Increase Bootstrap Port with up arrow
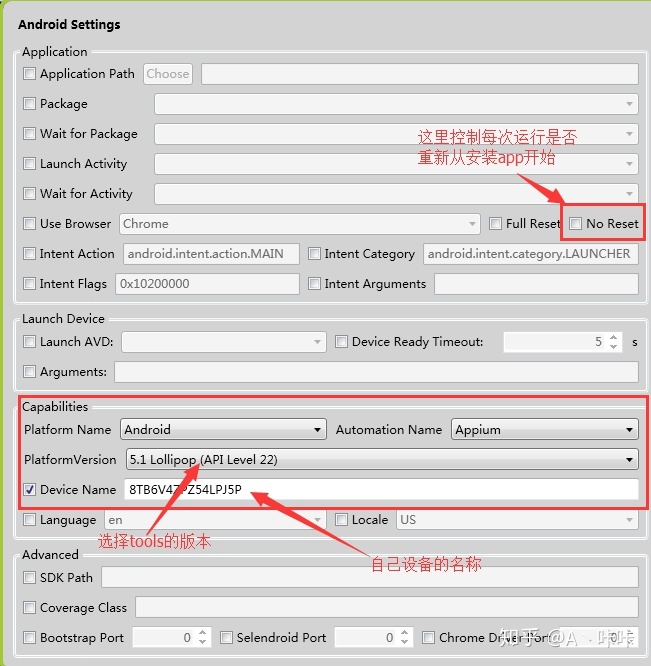Viewport: 651px width, 666px height. 203,633
